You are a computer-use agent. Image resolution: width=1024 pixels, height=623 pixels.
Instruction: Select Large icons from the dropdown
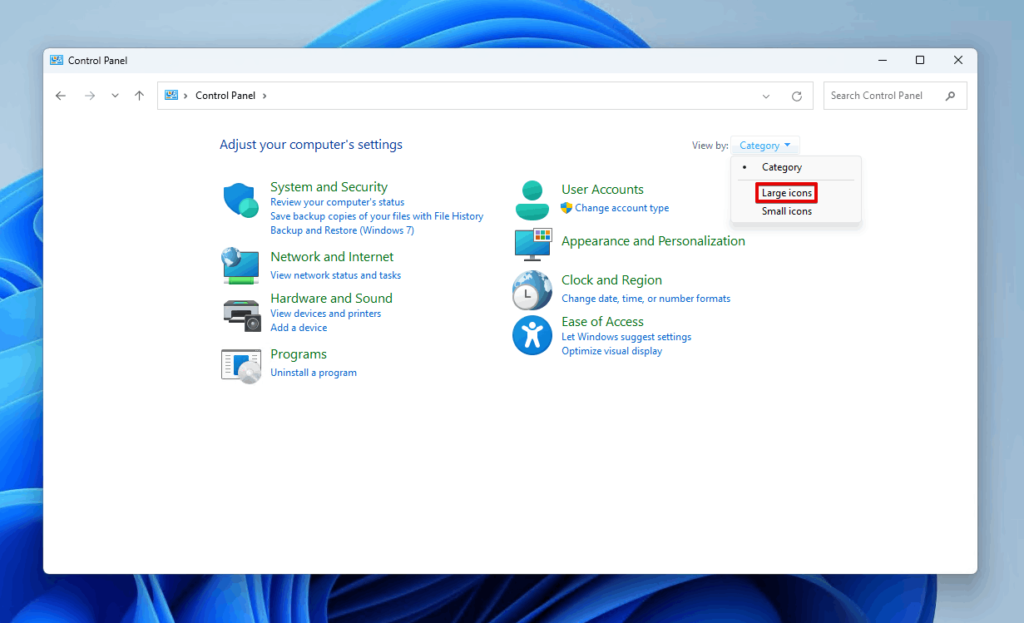point(786,192)
